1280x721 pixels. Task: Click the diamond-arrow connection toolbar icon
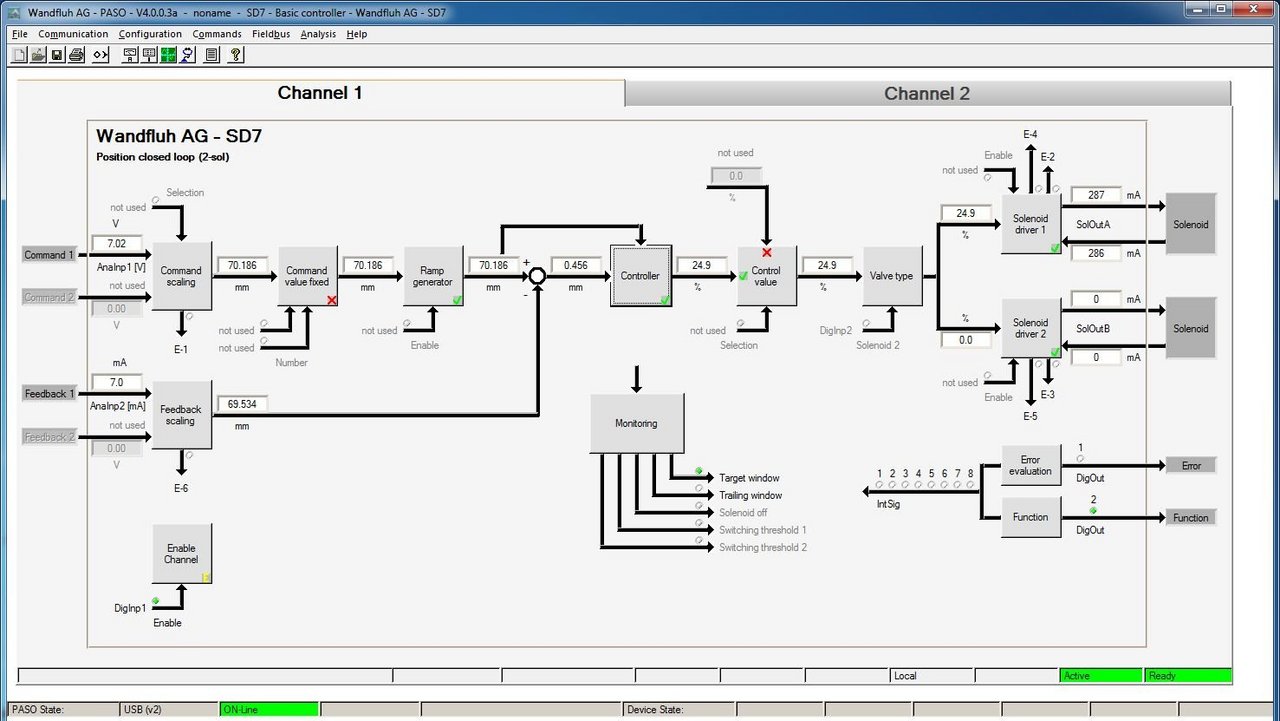100,55
